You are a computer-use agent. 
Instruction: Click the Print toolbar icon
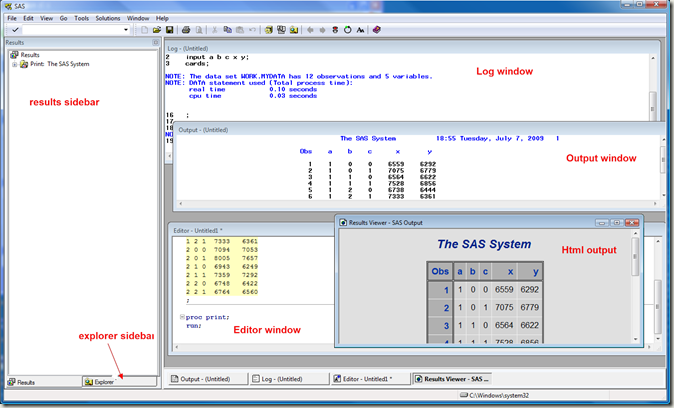pyautogui.click(x=186, y=30)
